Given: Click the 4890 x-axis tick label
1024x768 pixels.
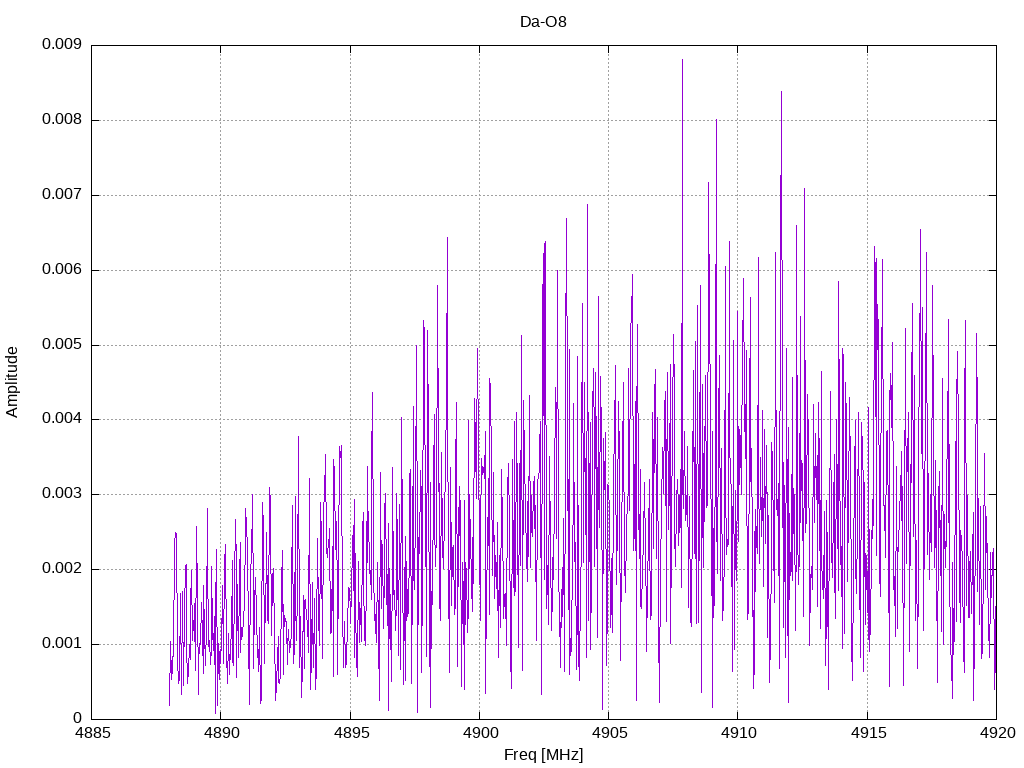Looking at the screenshot, I should coord(221,733).
